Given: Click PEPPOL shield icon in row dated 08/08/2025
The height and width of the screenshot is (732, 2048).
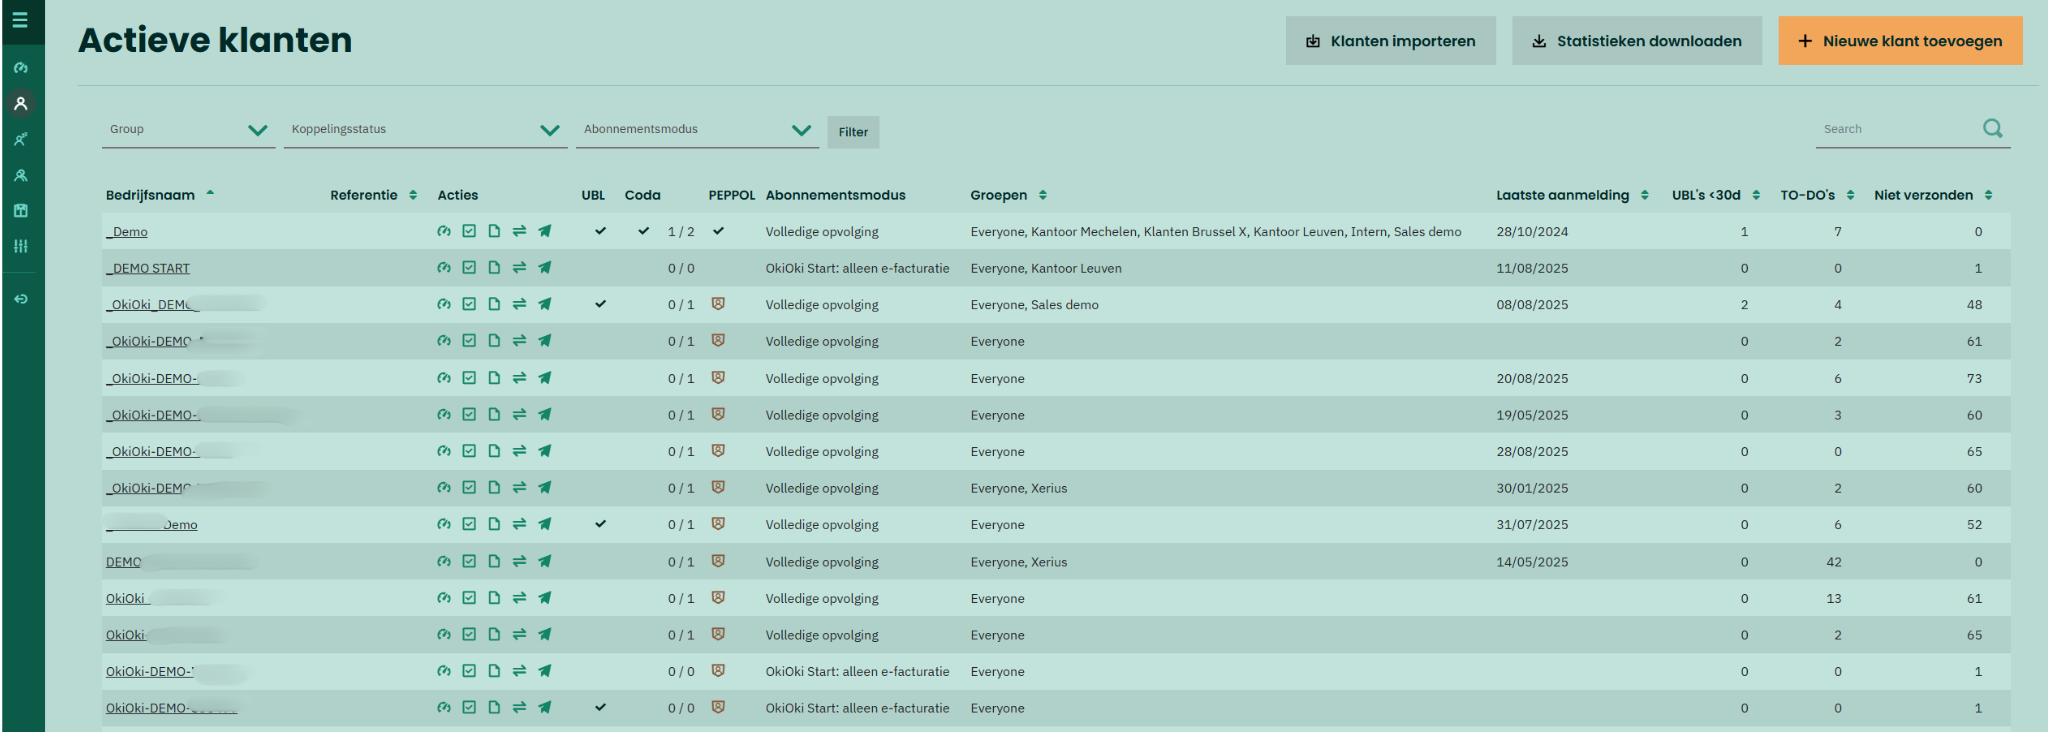Looking at the screenshot, I should pyautogui.click(x=718, y=304).
